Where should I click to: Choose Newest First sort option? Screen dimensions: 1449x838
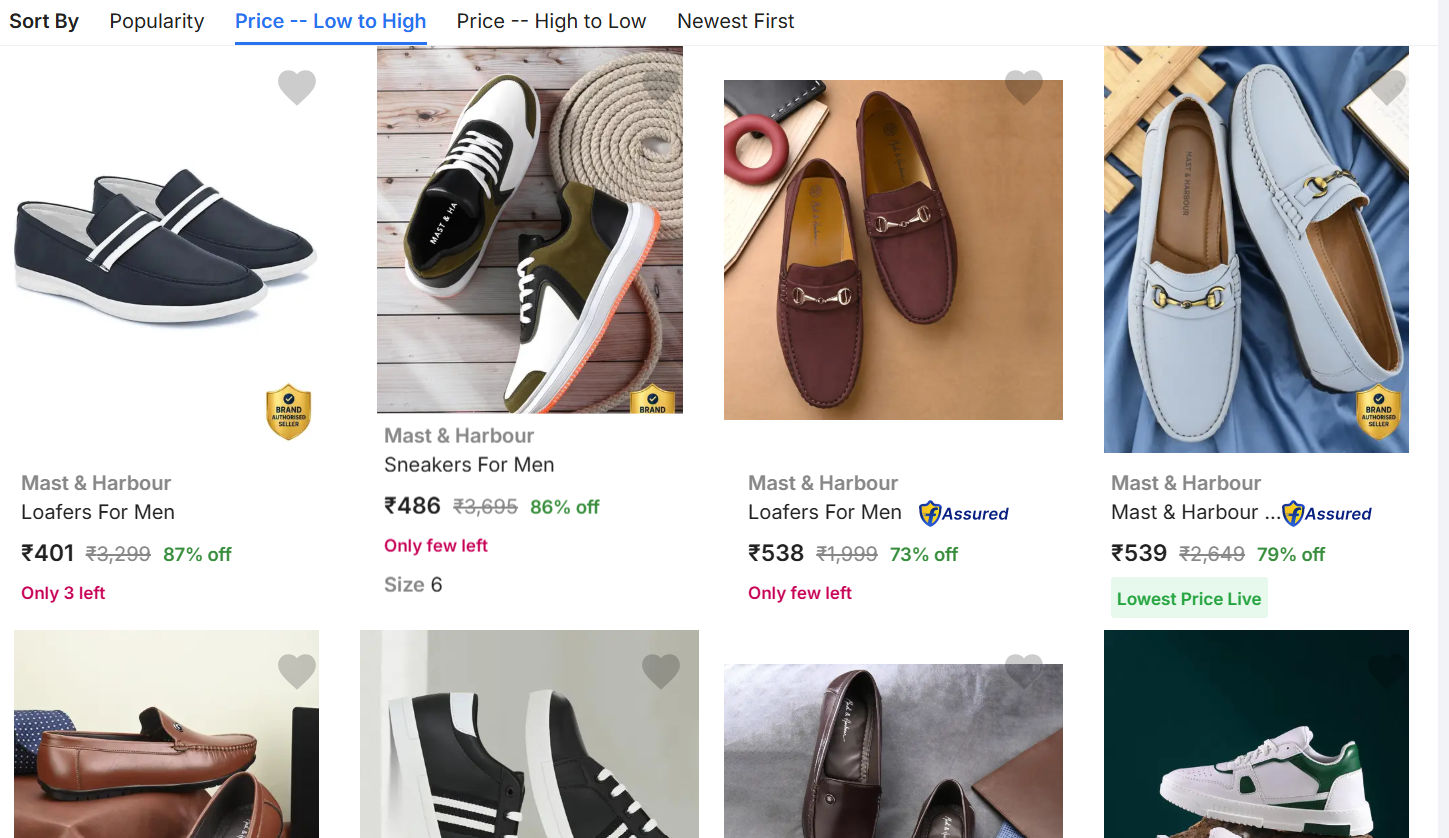[x=736, y=21]
